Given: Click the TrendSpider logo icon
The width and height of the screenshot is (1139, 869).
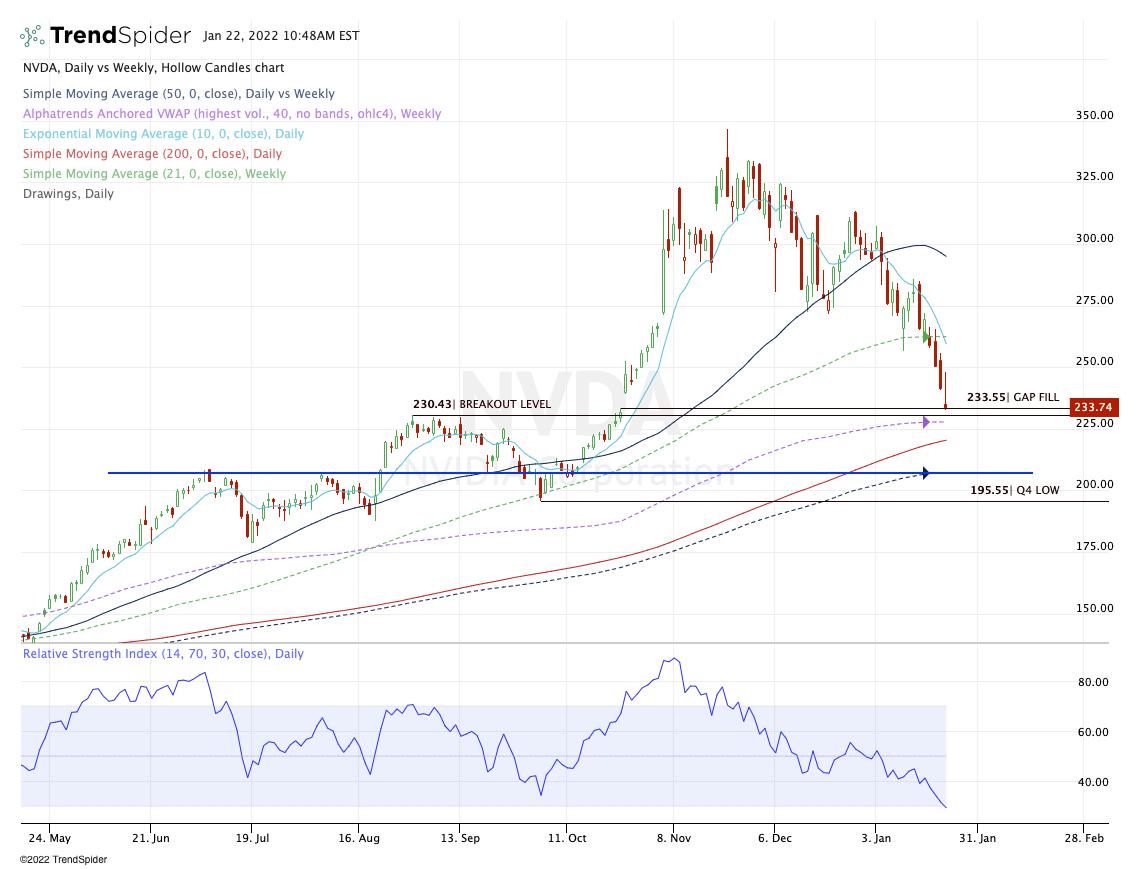Looking at the screenshot, I should point(32,36).
